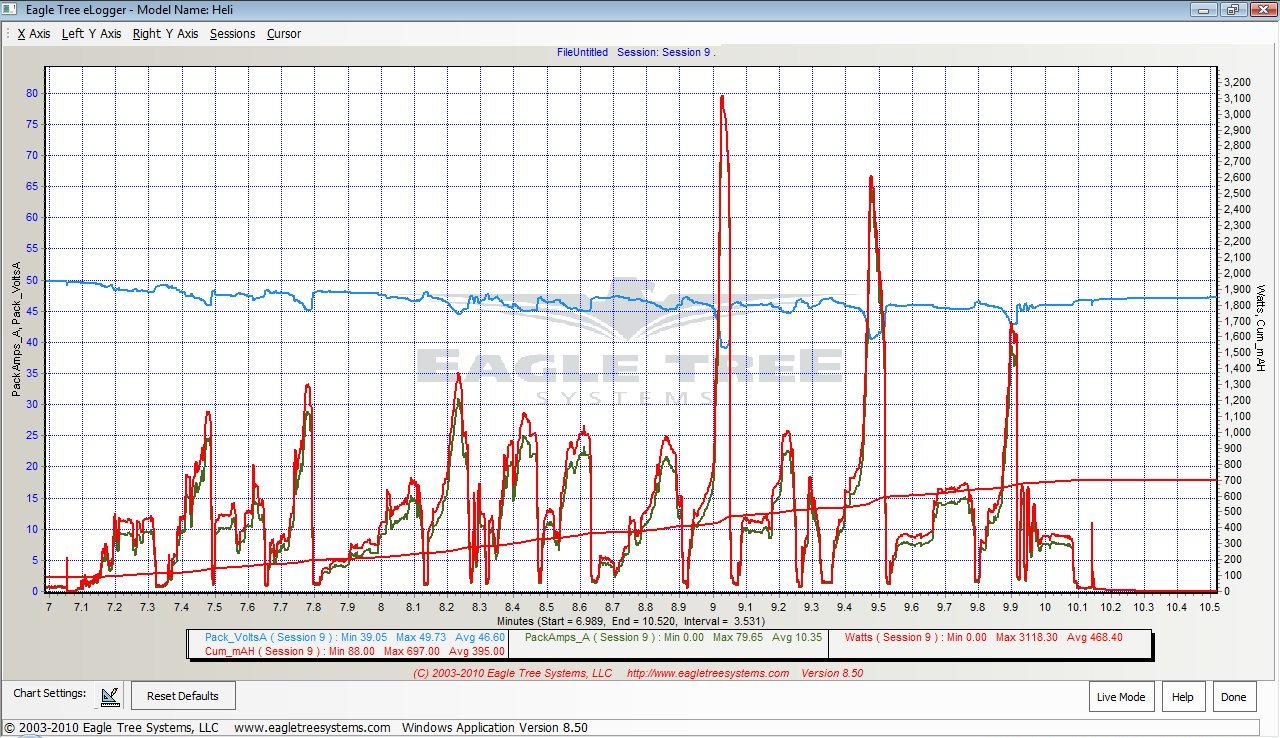Open the Left Y Axis menu
The image size is (1280, 738).
click(x=91, y=34)
